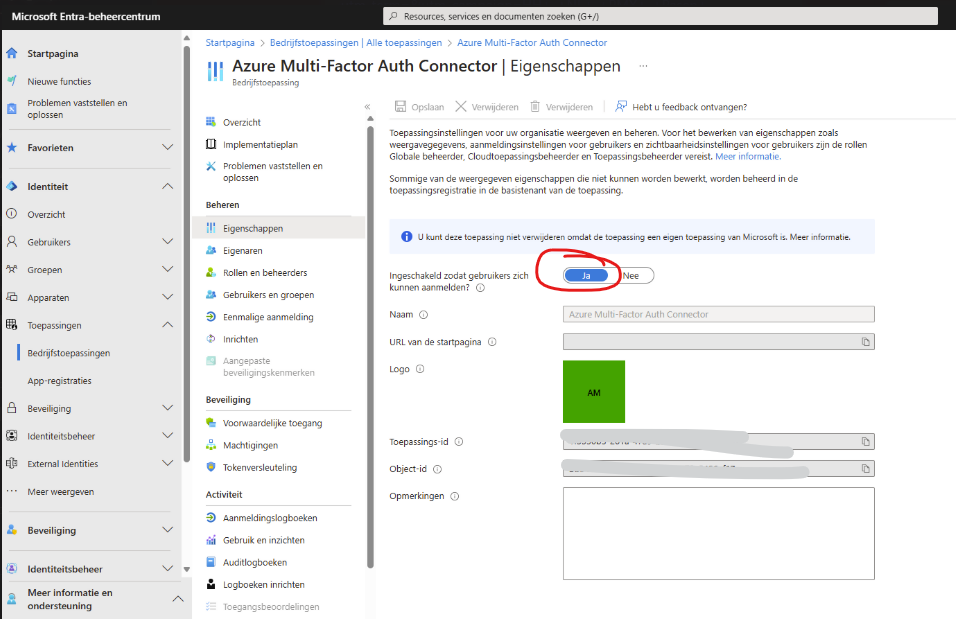Screen dimensions: 956x619
Task: Click the Voorwaardelijke toegang icon
Action: [x=211, y=423]
